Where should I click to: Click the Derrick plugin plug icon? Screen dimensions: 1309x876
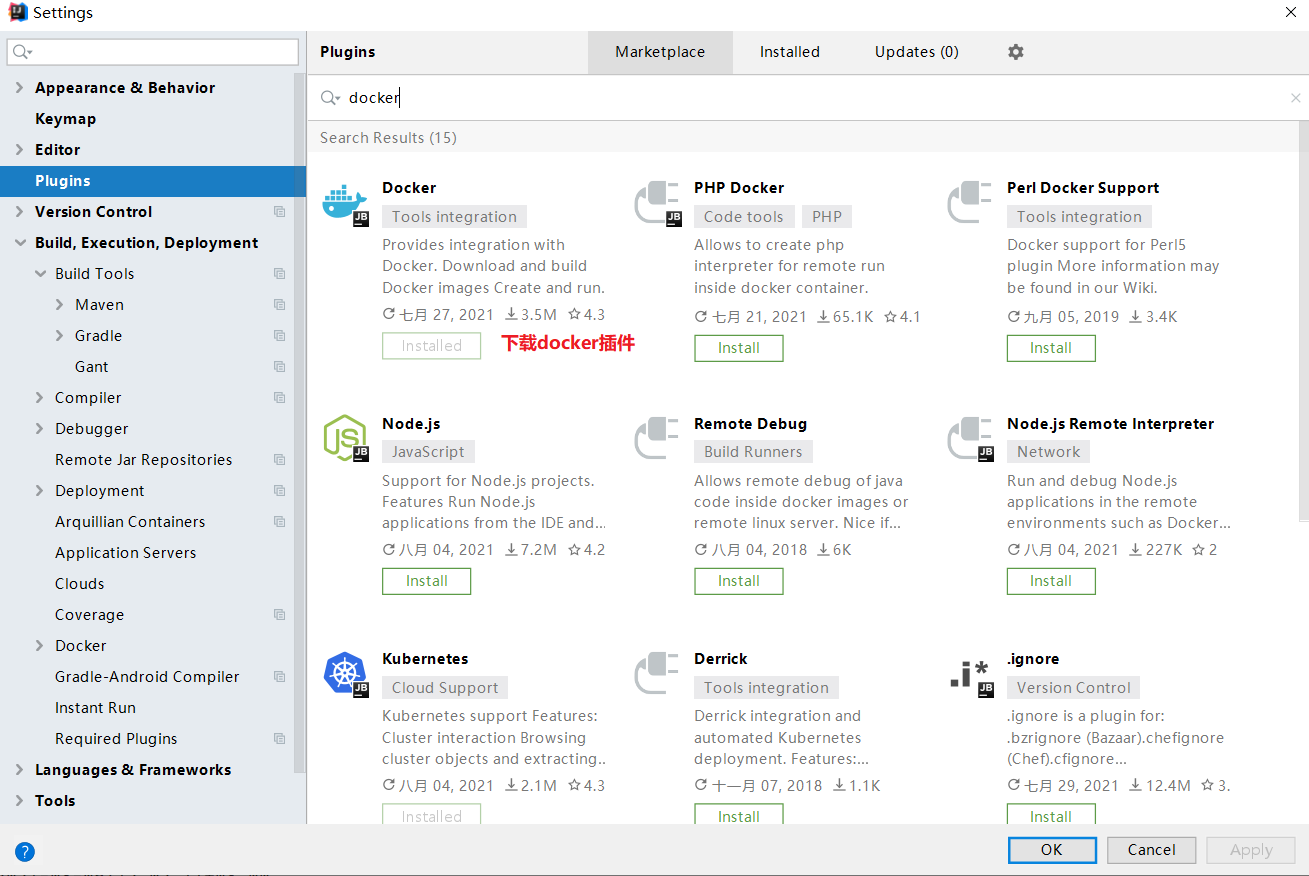coord(658,674)
